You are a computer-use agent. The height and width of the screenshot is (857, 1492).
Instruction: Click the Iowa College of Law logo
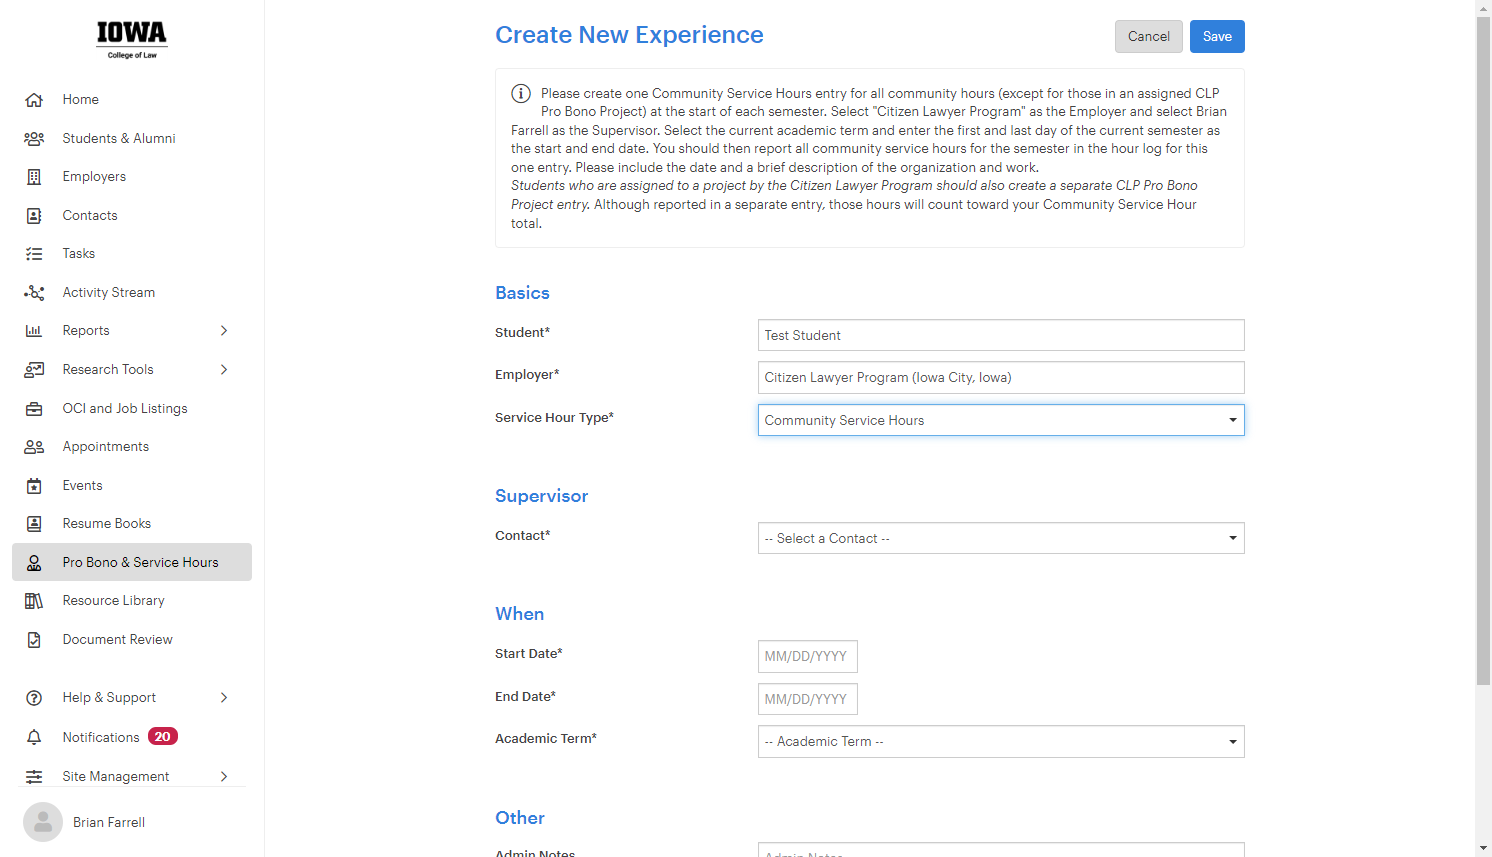pyautogui.click(x=132, y=40)
